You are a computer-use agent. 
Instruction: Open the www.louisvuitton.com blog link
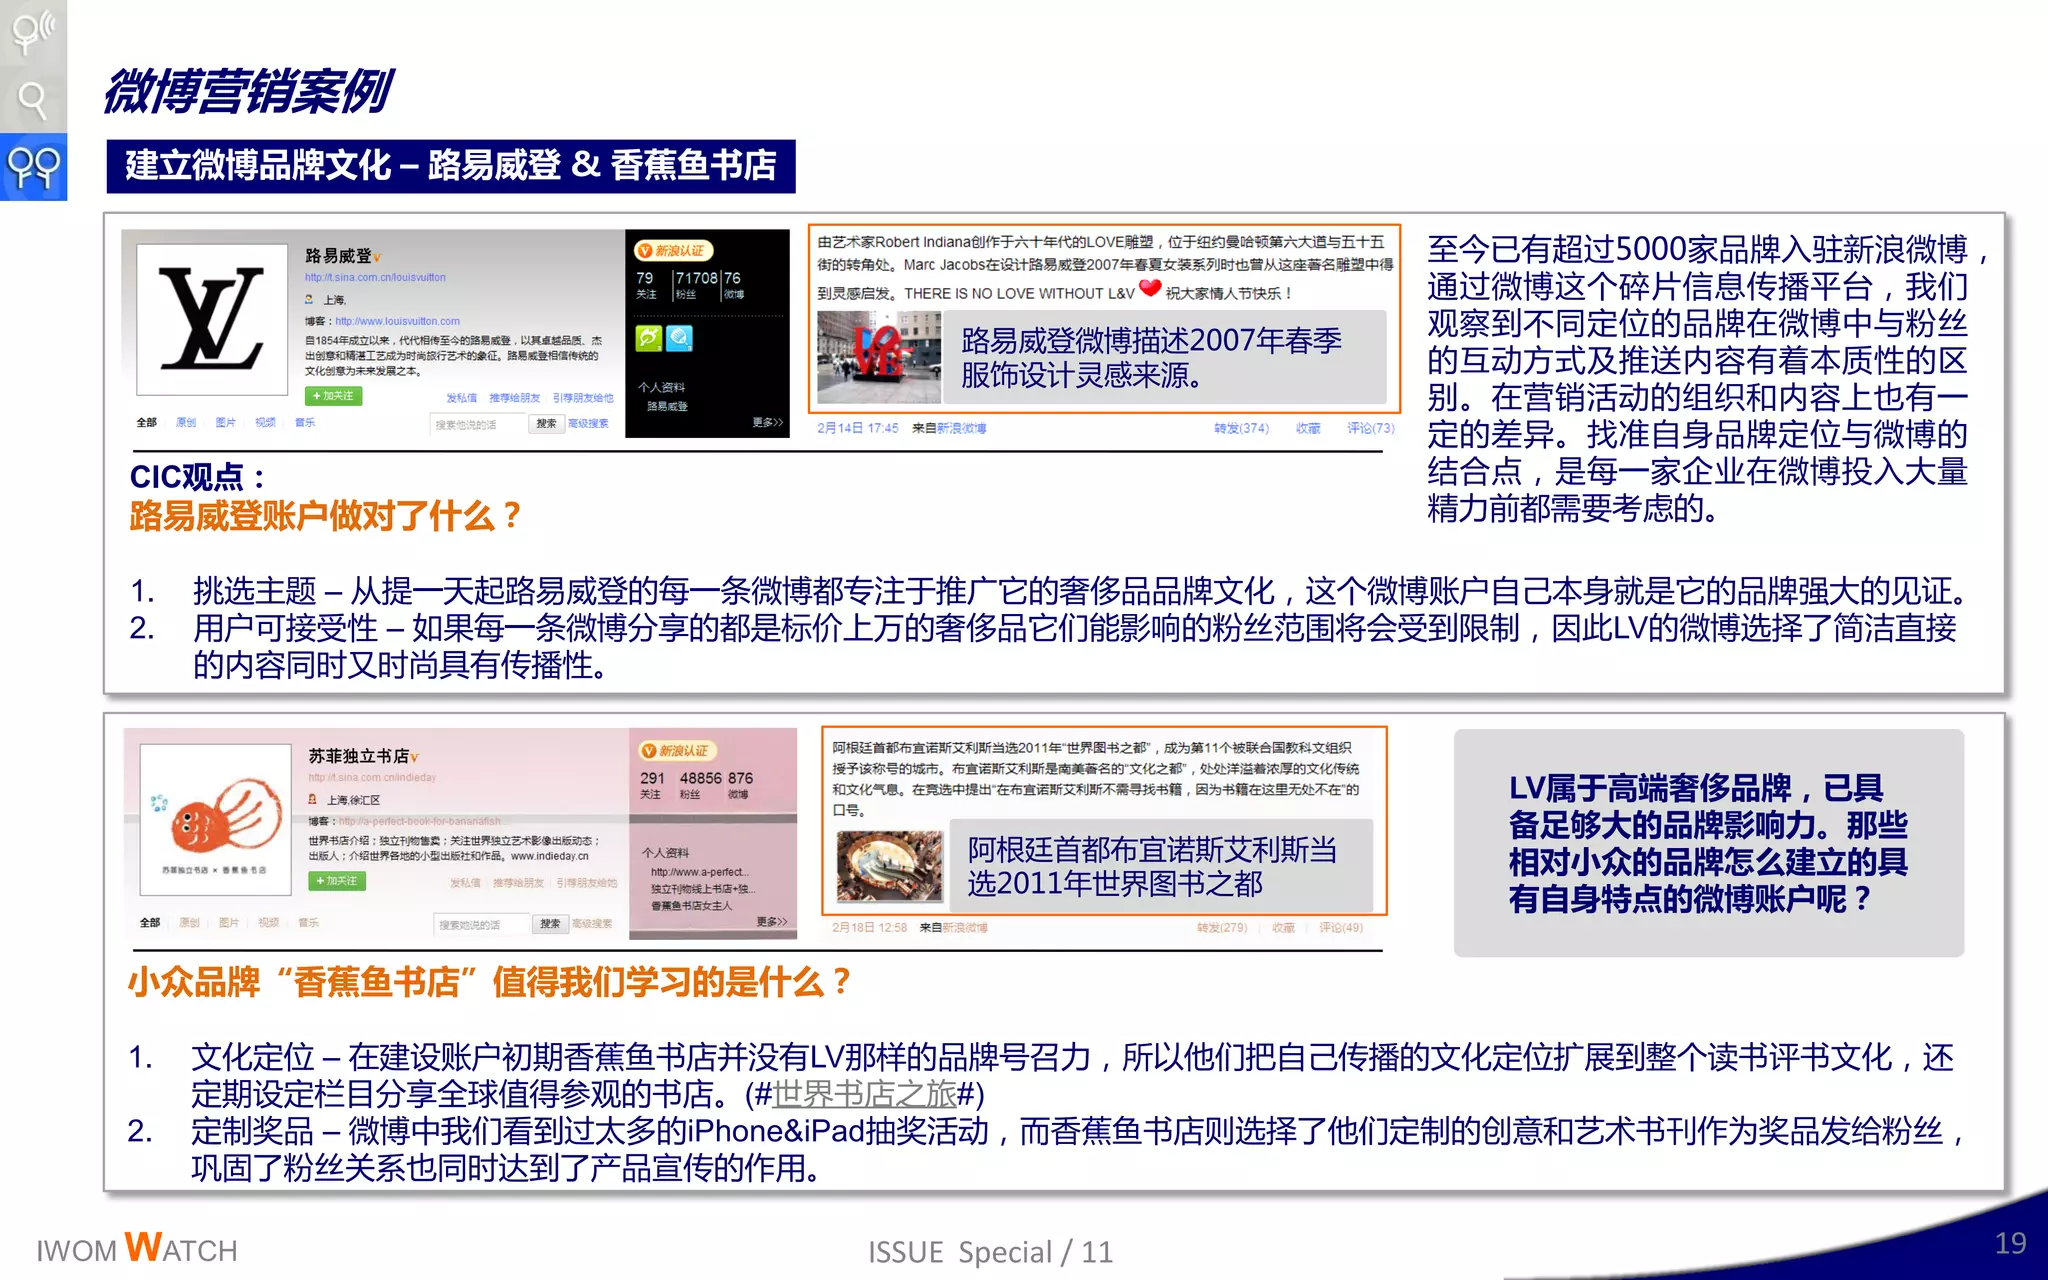tap(397, 321)
